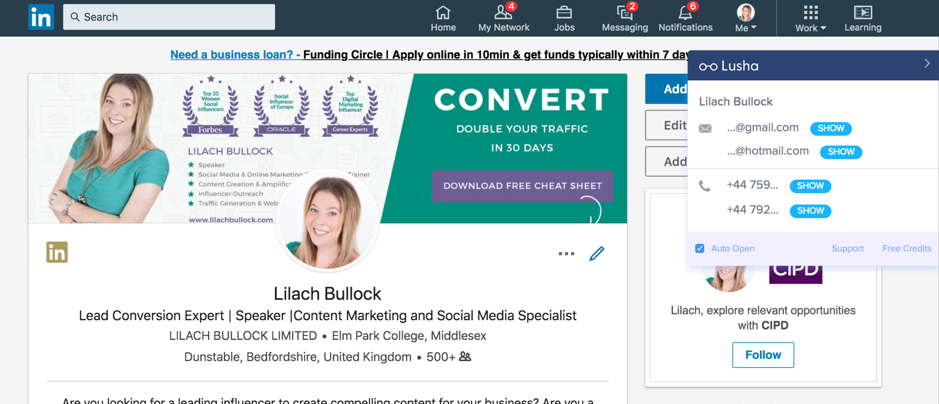
Task: Reveal the +44 792 phone number
Action: point(810,211)
